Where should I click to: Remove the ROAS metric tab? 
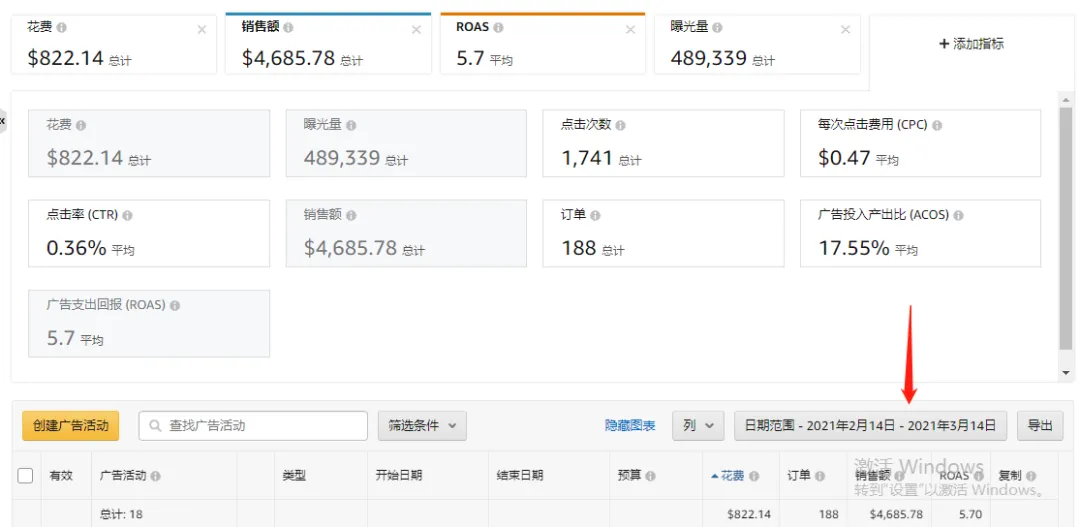click(x=630, y=30)
